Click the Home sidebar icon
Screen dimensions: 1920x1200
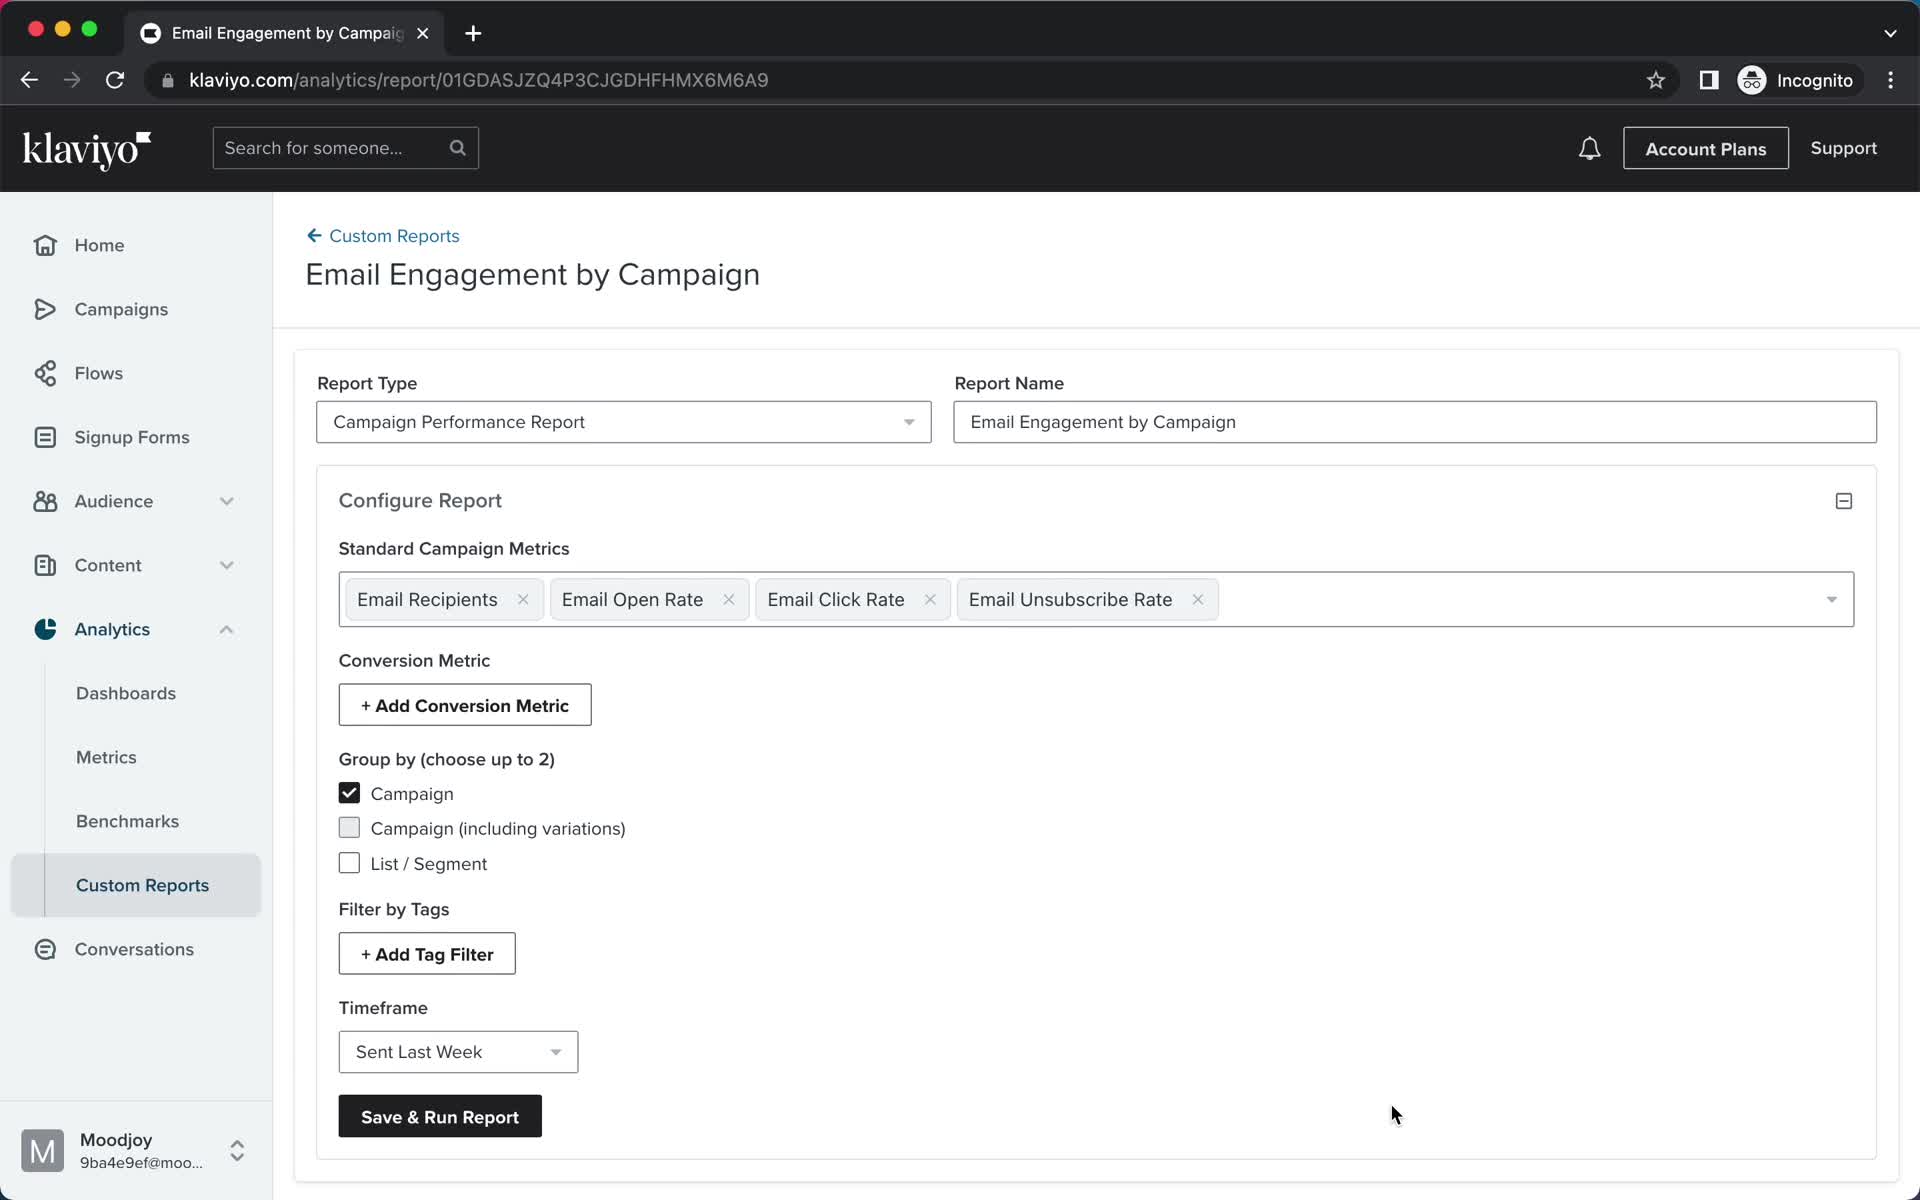(x=45, y=245)
